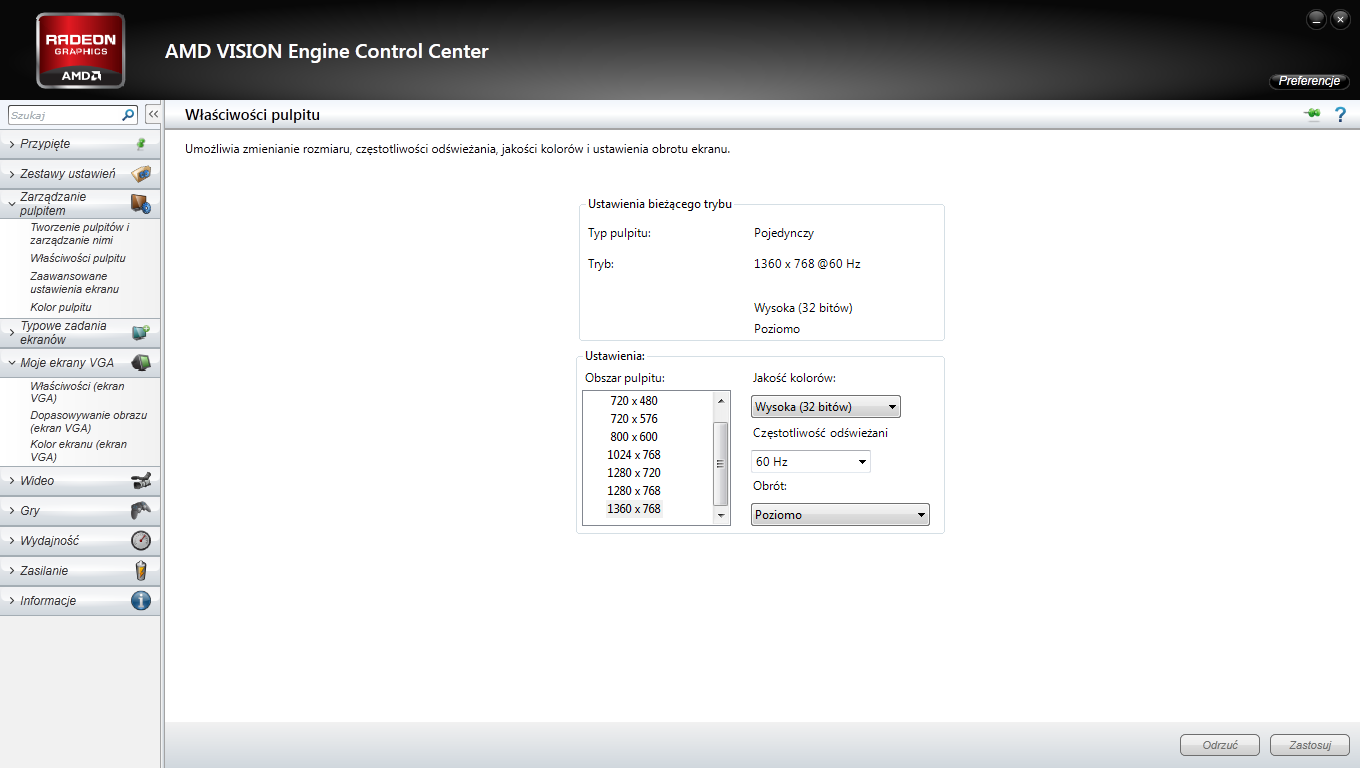Click the green pin icon beside Przypięte
Image resolution: width=1360 pixels, height=768 pixels.
pos(141,144)
